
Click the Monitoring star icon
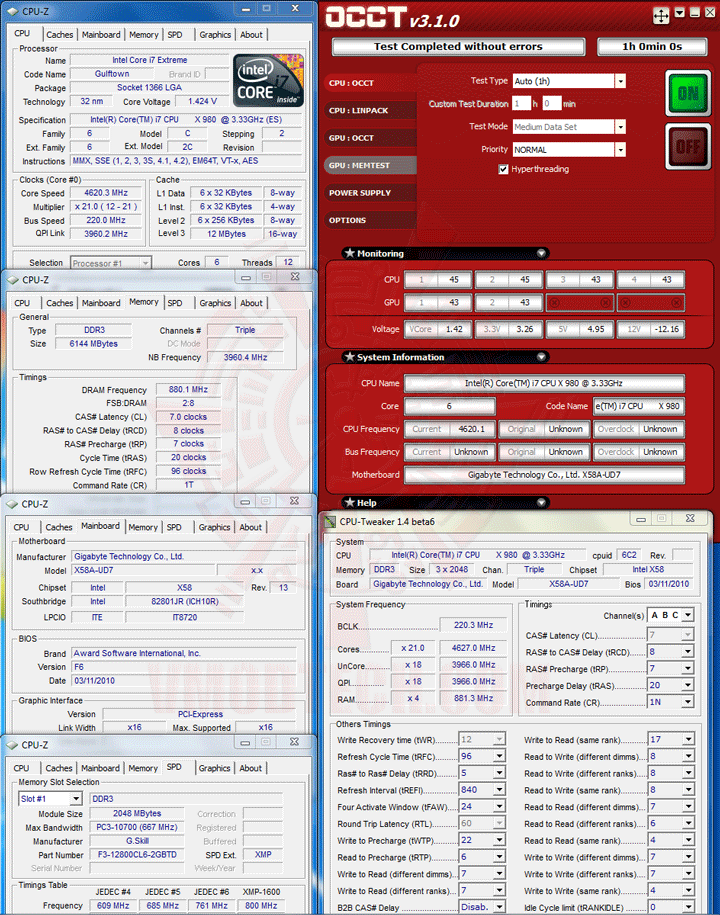pyautogui.click(x=349, y=253)
